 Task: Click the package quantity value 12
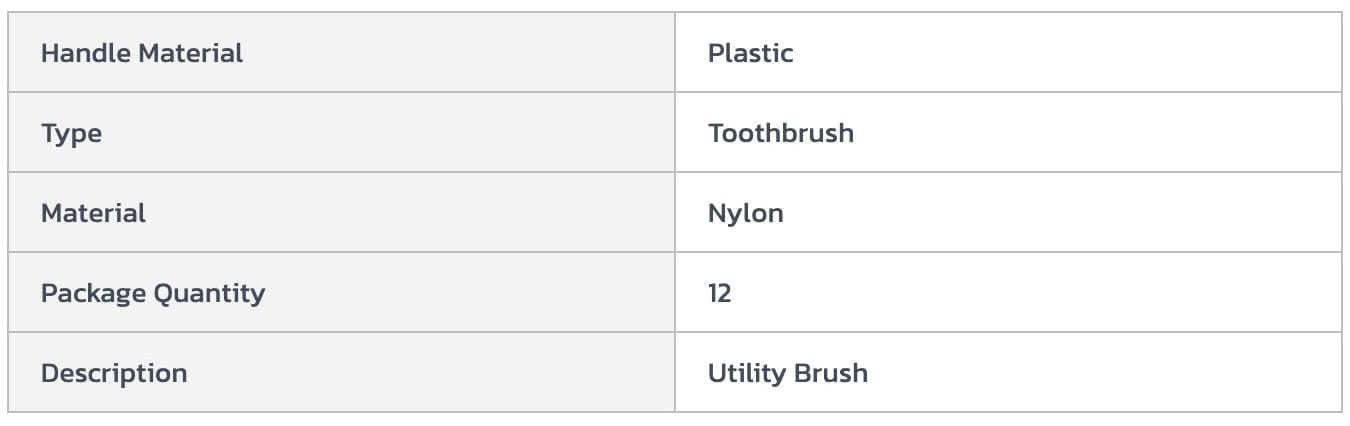coord(719,293)
